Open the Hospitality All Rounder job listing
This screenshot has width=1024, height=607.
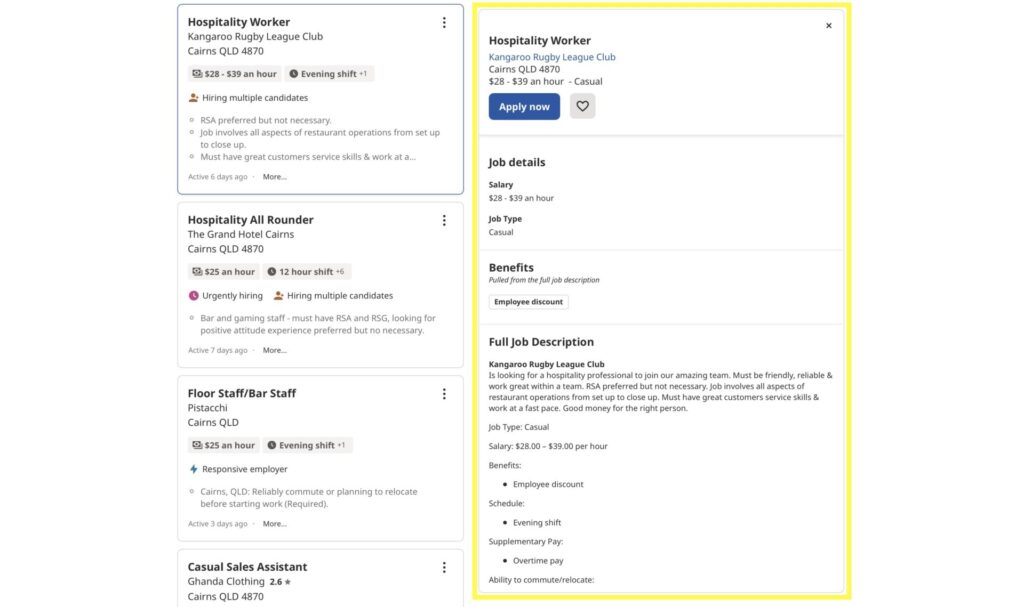(x=250, y=220)
